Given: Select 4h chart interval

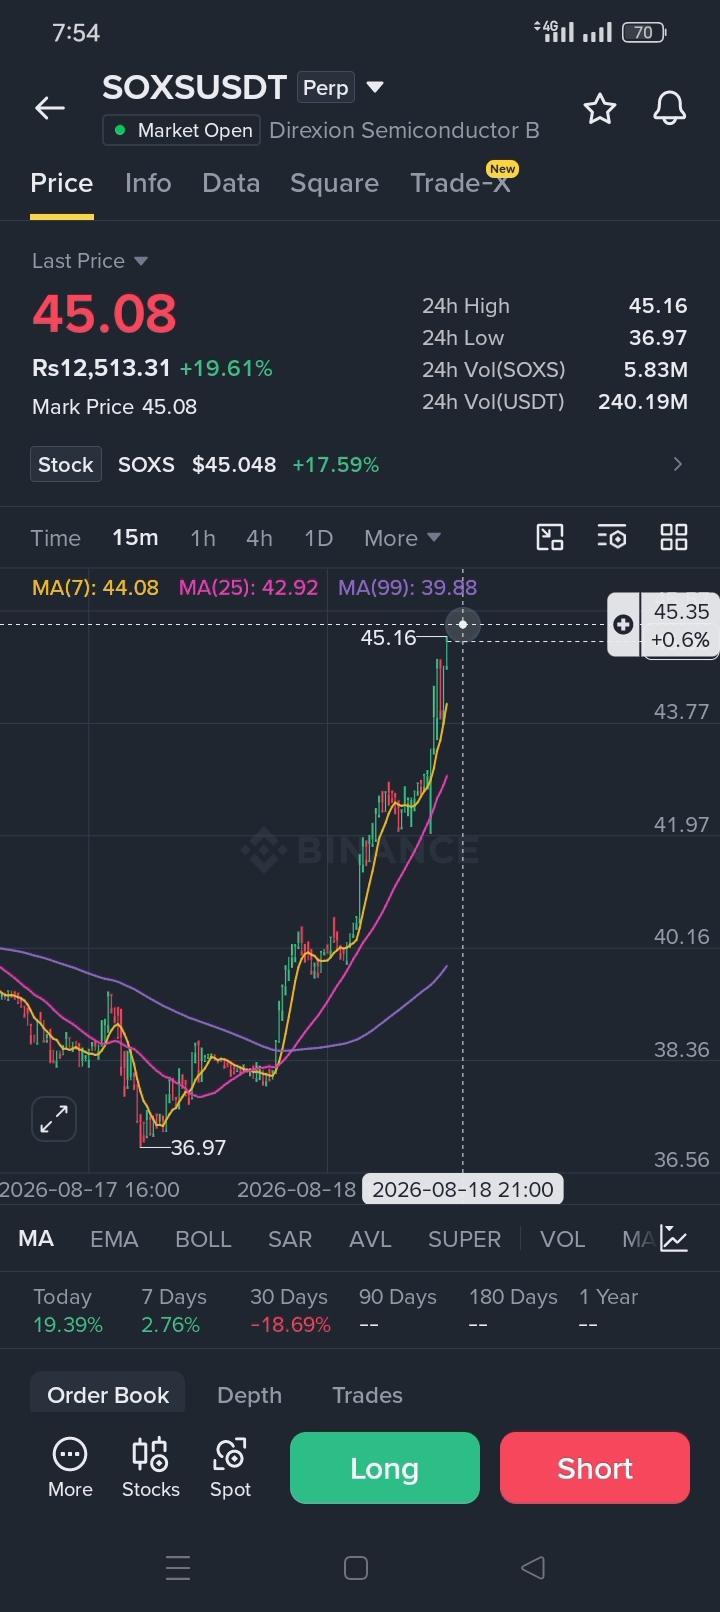Looking at the screenshot, I should tap(259, 538).
